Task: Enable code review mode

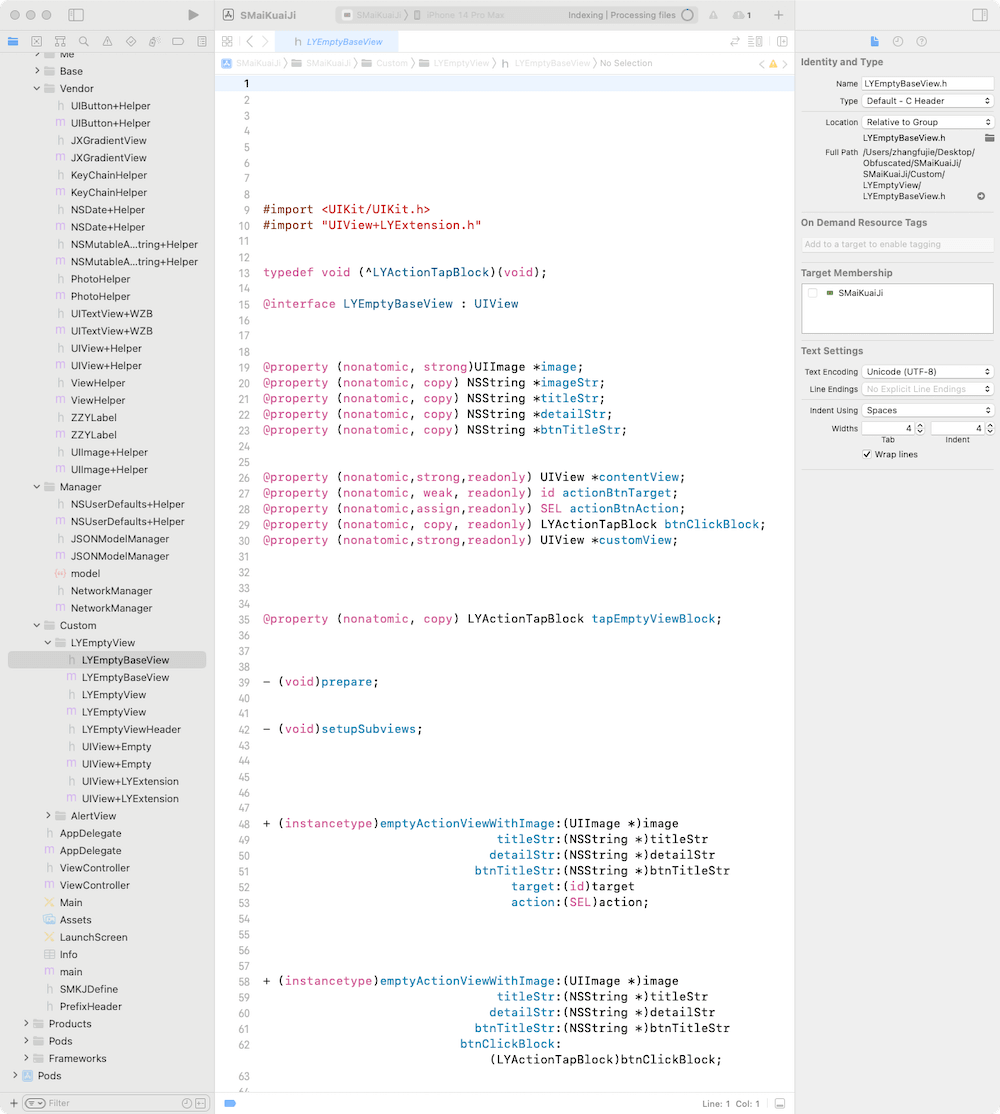Action: pyautogui.click(x=735, y=42)
